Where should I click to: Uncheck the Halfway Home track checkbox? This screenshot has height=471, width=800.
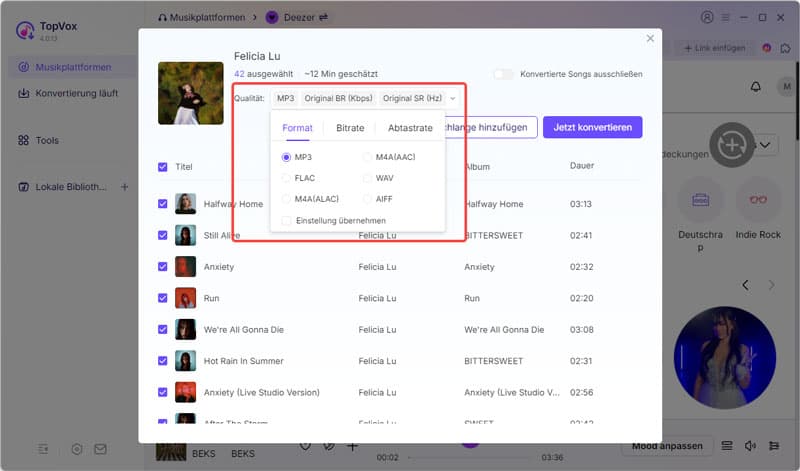point(163,204)
